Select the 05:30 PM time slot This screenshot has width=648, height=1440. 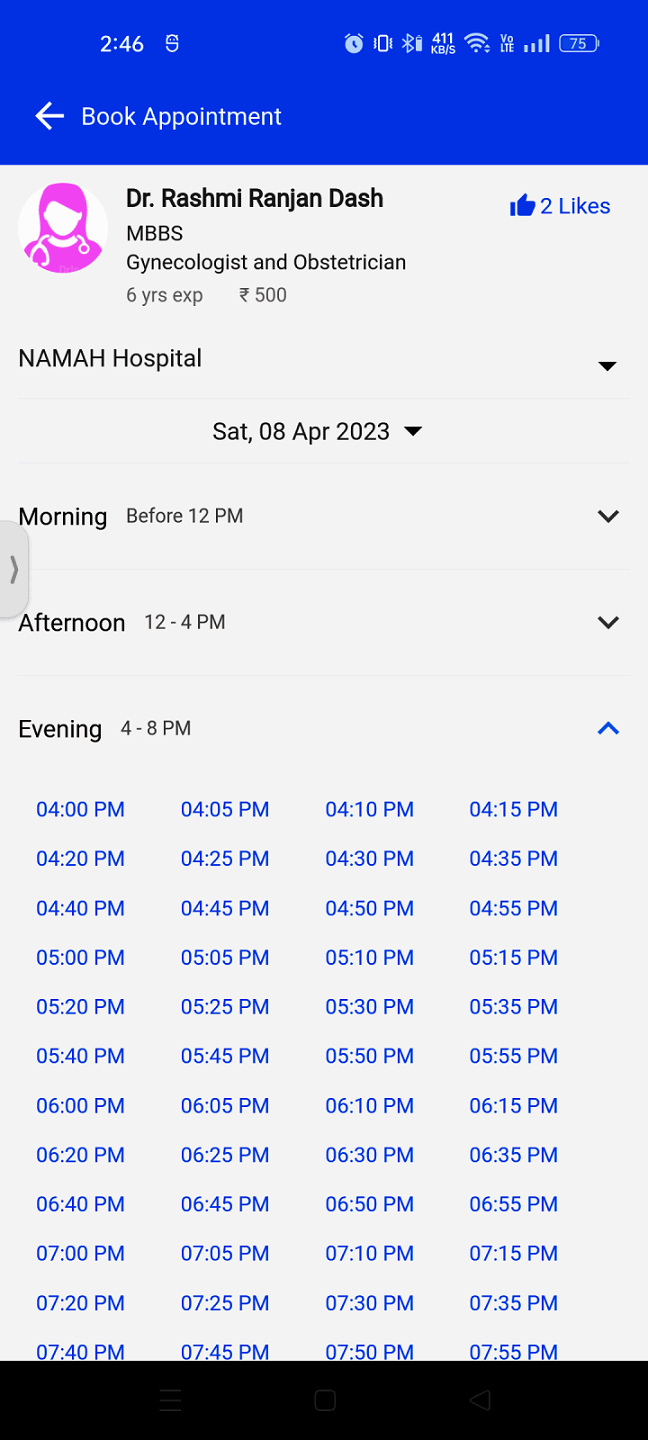[369, 1007]
